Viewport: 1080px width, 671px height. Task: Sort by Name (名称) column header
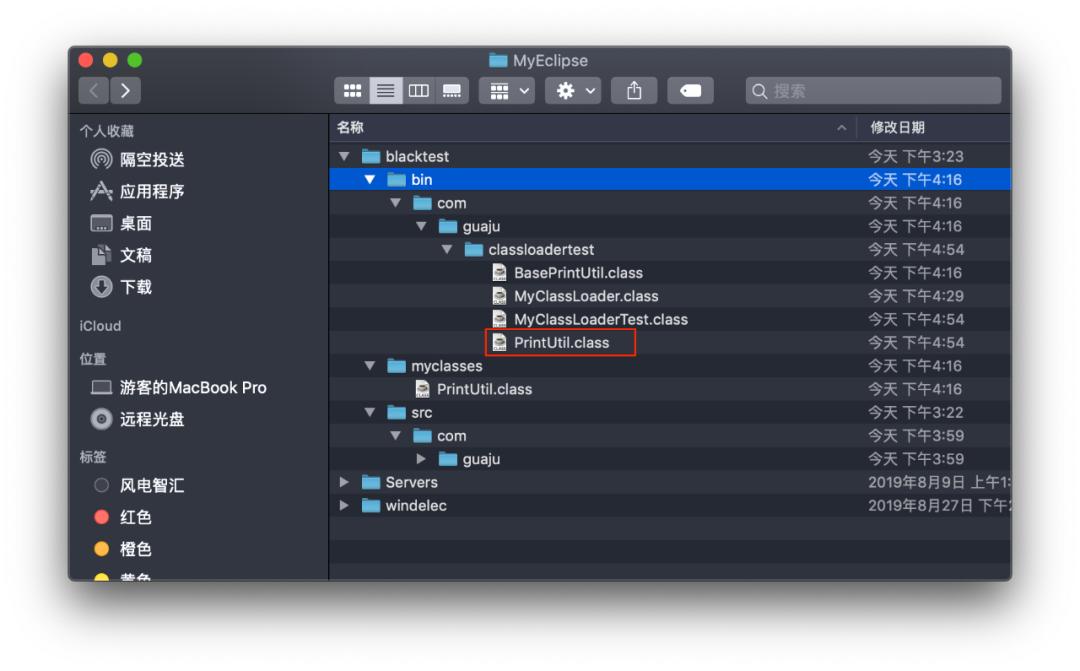click(592, 127)
